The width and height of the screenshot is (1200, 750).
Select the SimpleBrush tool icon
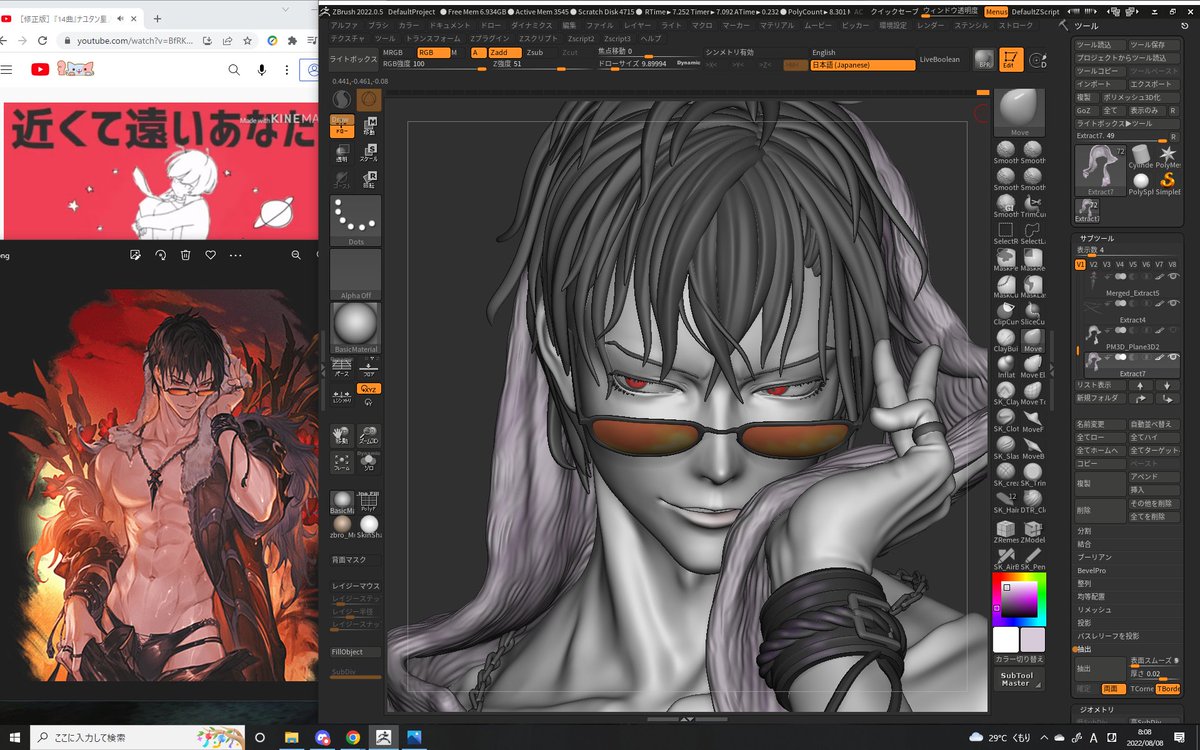click(1166, 183)
